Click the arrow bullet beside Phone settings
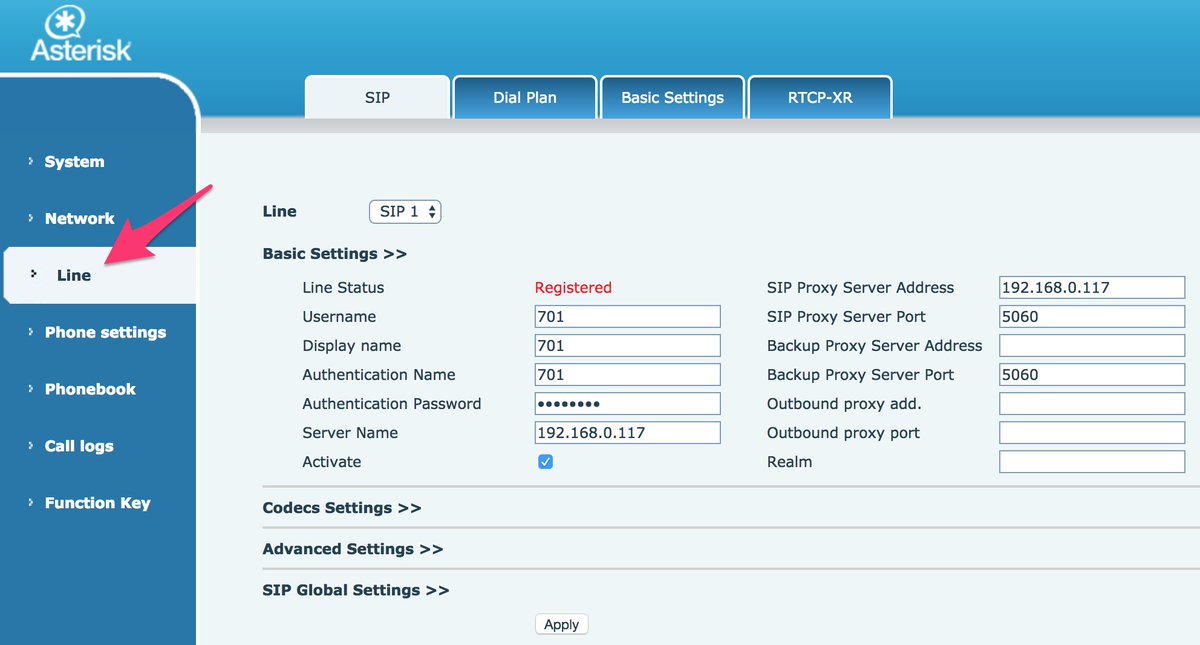1200x645 pixels. pyautogui.click(x=31, y=332)
